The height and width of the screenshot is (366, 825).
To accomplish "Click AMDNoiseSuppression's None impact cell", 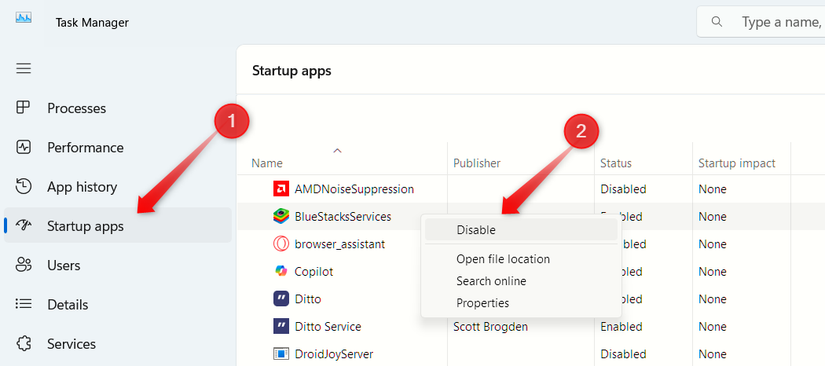I will 712,189.
